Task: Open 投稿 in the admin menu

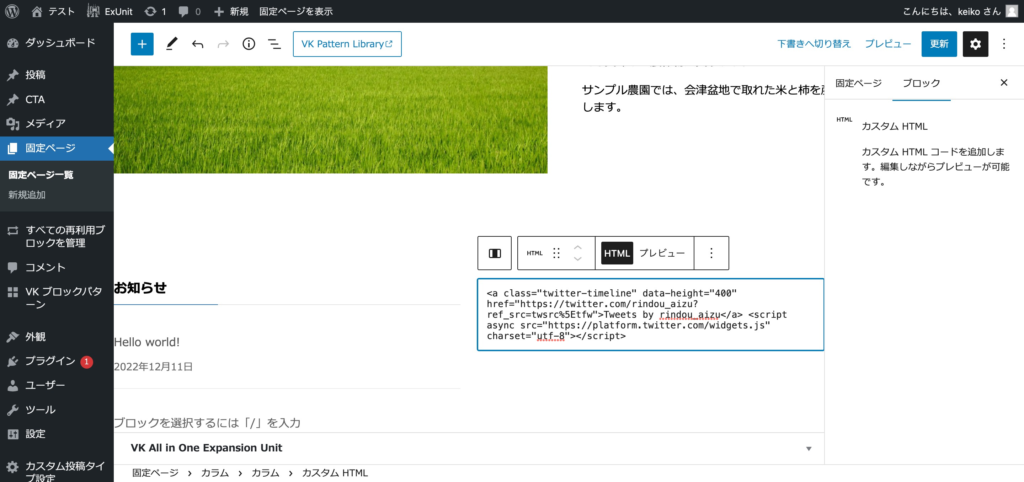Action: [x=57, y=75]
